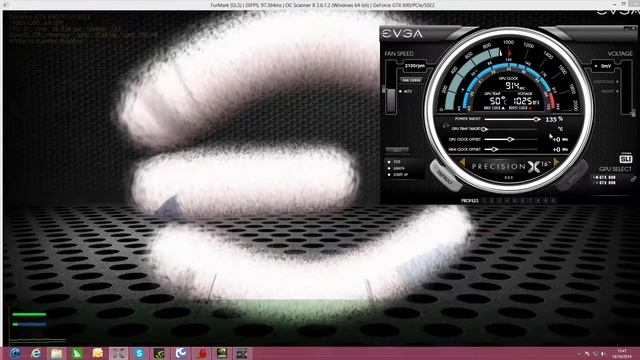This screenshot has width=640, height=360.
Task: Click the Voltage vertical slider handle
Action: (x=632, y=112)
